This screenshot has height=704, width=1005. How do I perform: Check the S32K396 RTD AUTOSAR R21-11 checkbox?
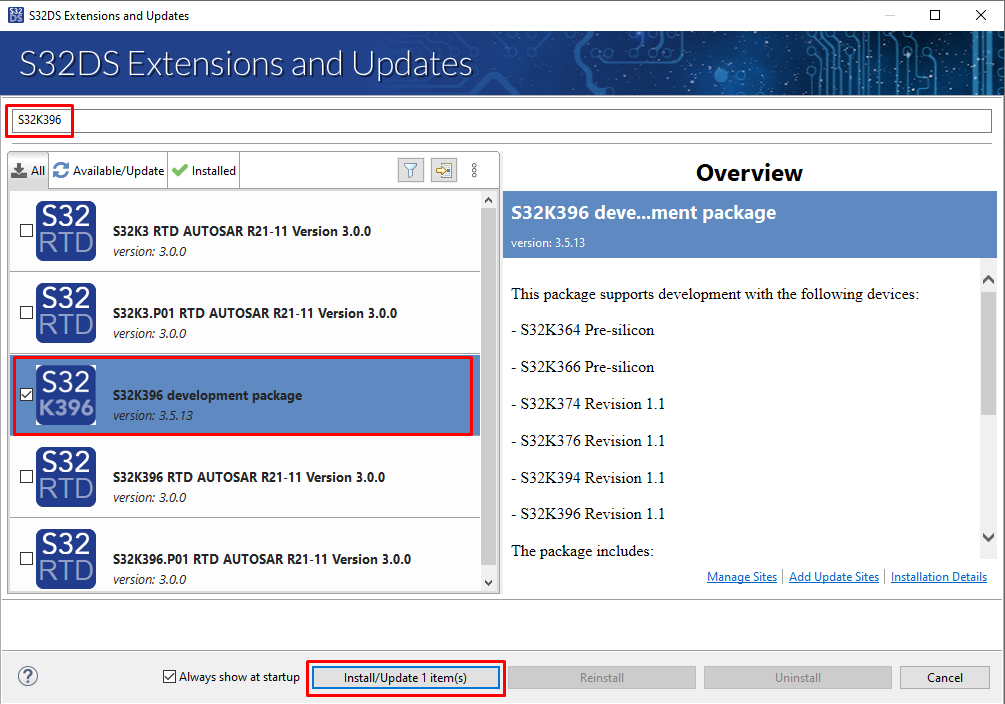click(x=26, y=476)
